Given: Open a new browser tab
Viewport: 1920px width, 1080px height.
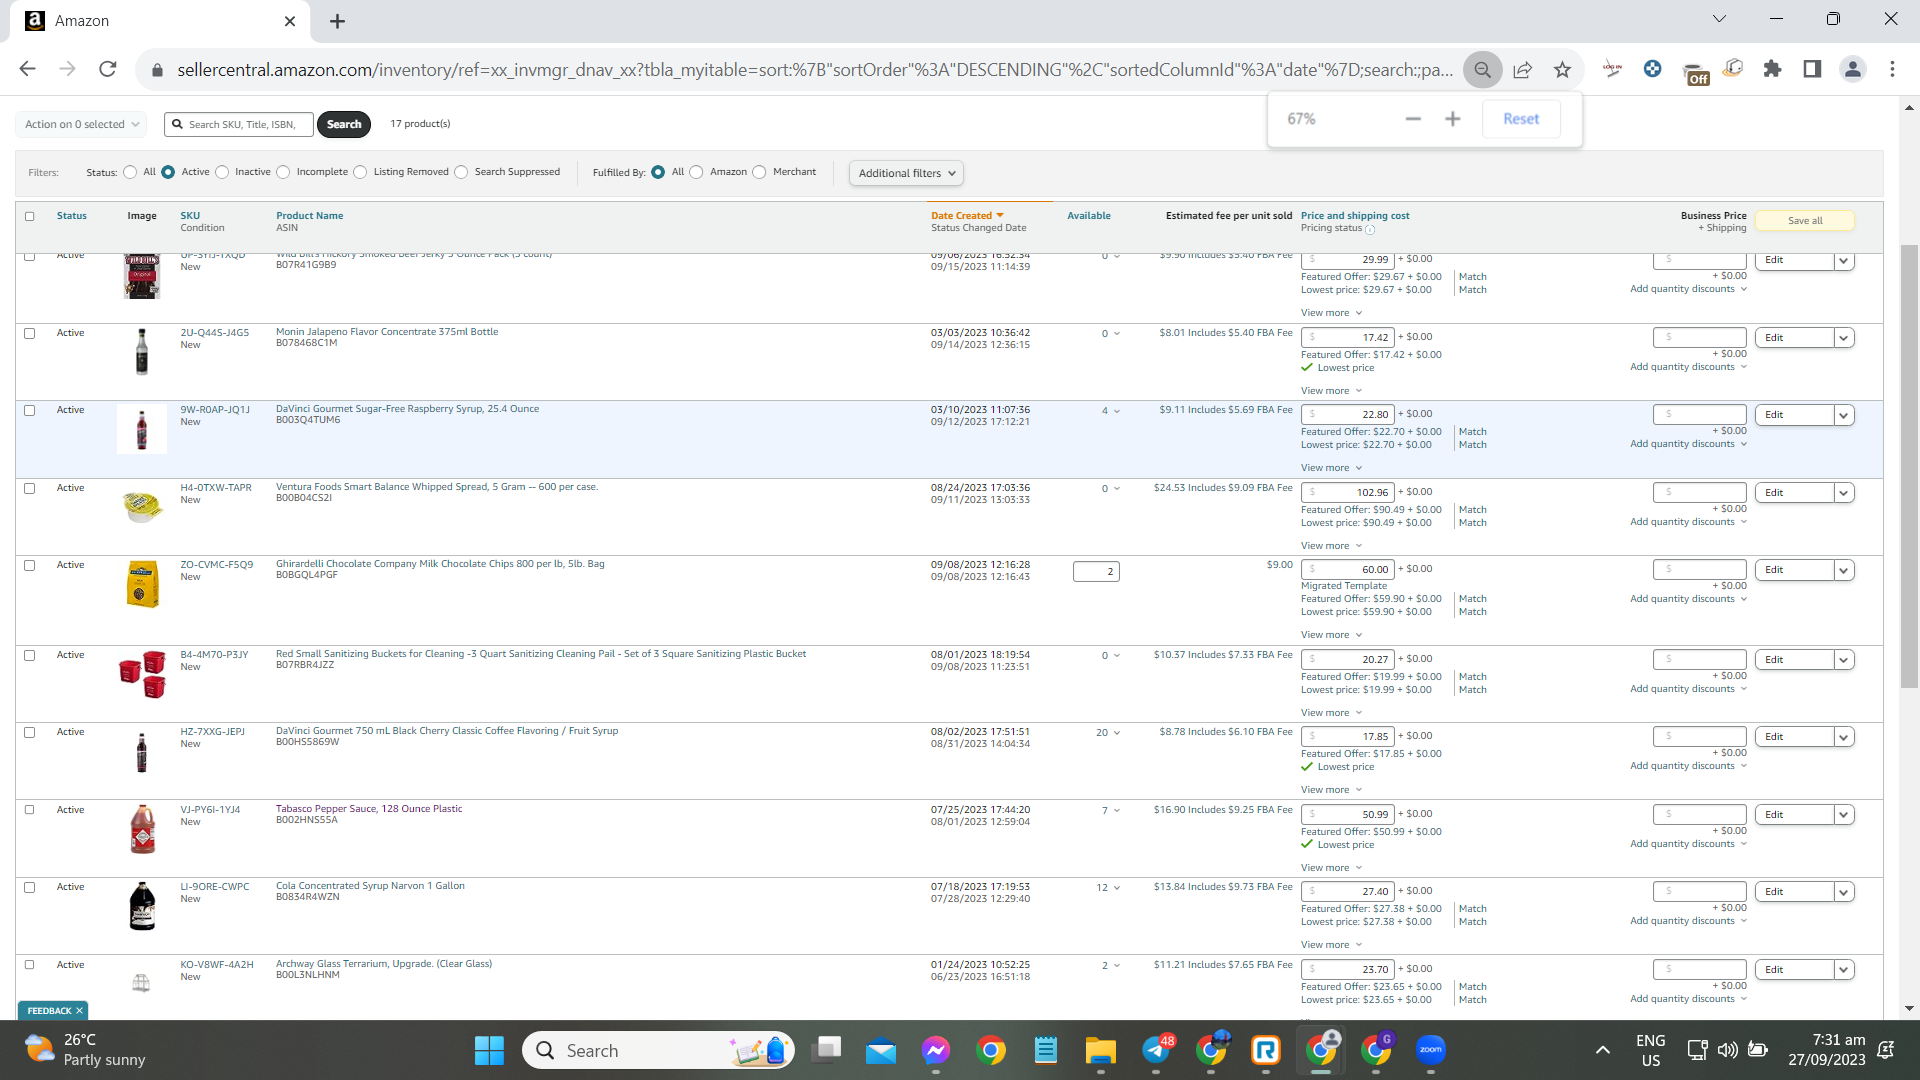Looking at the screenshot, I should click(x=338, y=21).
